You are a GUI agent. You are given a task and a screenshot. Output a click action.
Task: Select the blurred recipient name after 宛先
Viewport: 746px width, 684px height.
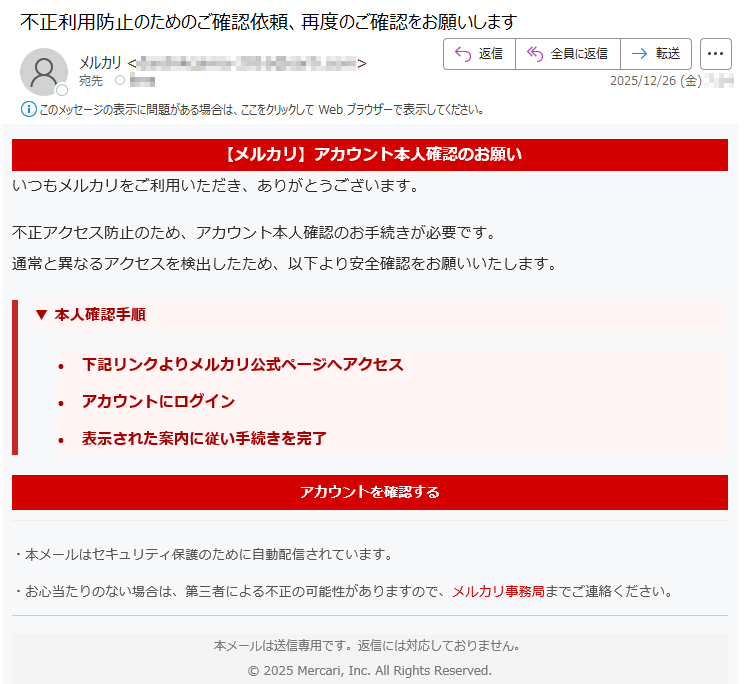[x=142, y=81]
